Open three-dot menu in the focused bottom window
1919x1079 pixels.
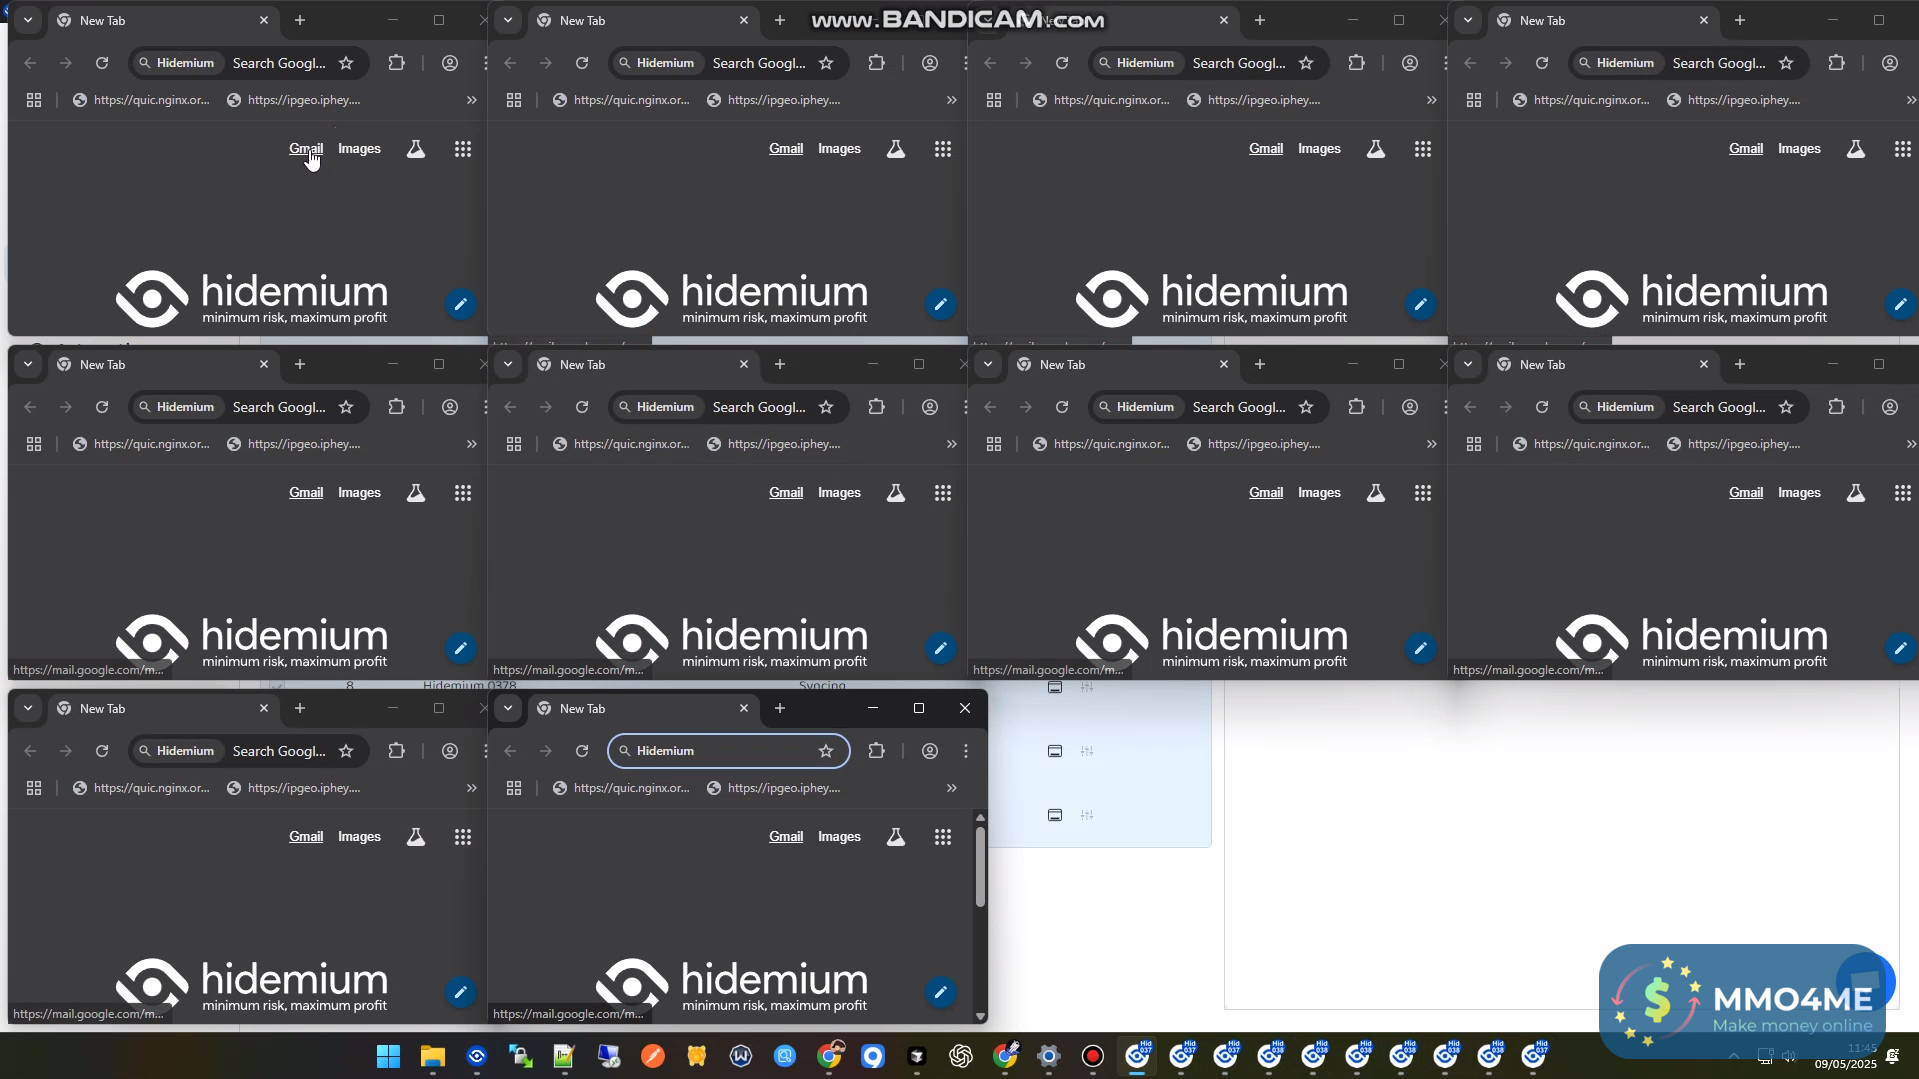(x=966, y=751)
